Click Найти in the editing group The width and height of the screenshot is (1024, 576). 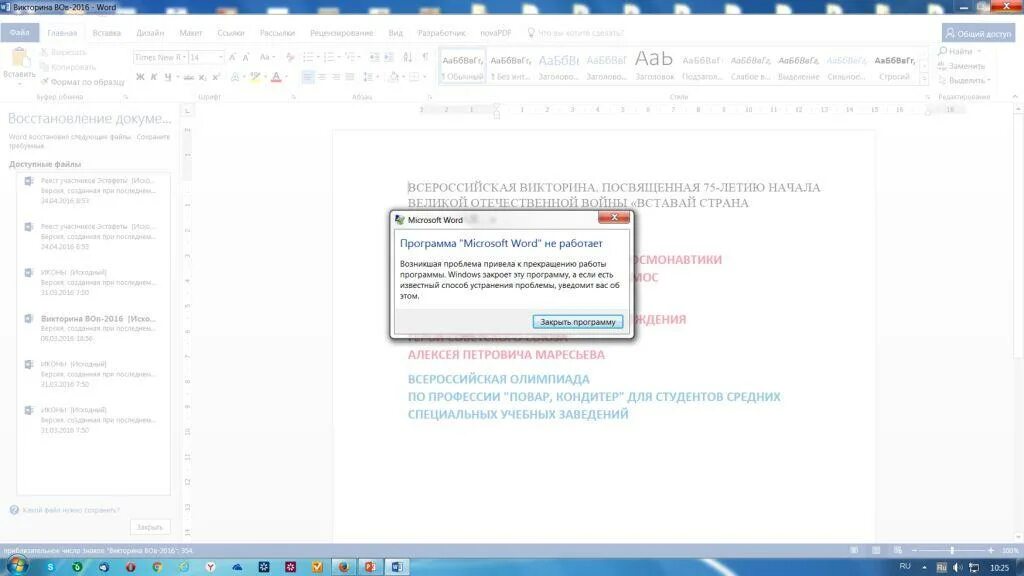[x=959, y=52]
